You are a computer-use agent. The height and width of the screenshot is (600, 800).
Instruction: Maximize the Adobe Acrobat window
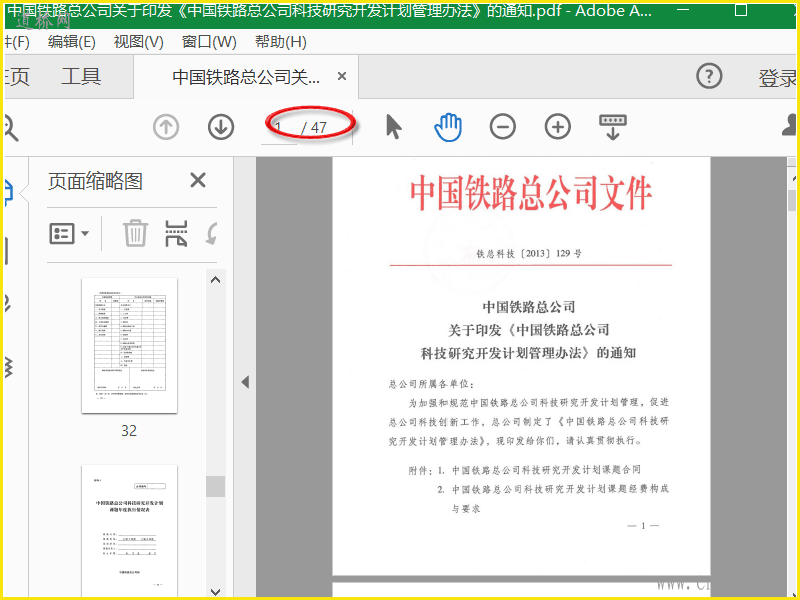tap(741, 10)
